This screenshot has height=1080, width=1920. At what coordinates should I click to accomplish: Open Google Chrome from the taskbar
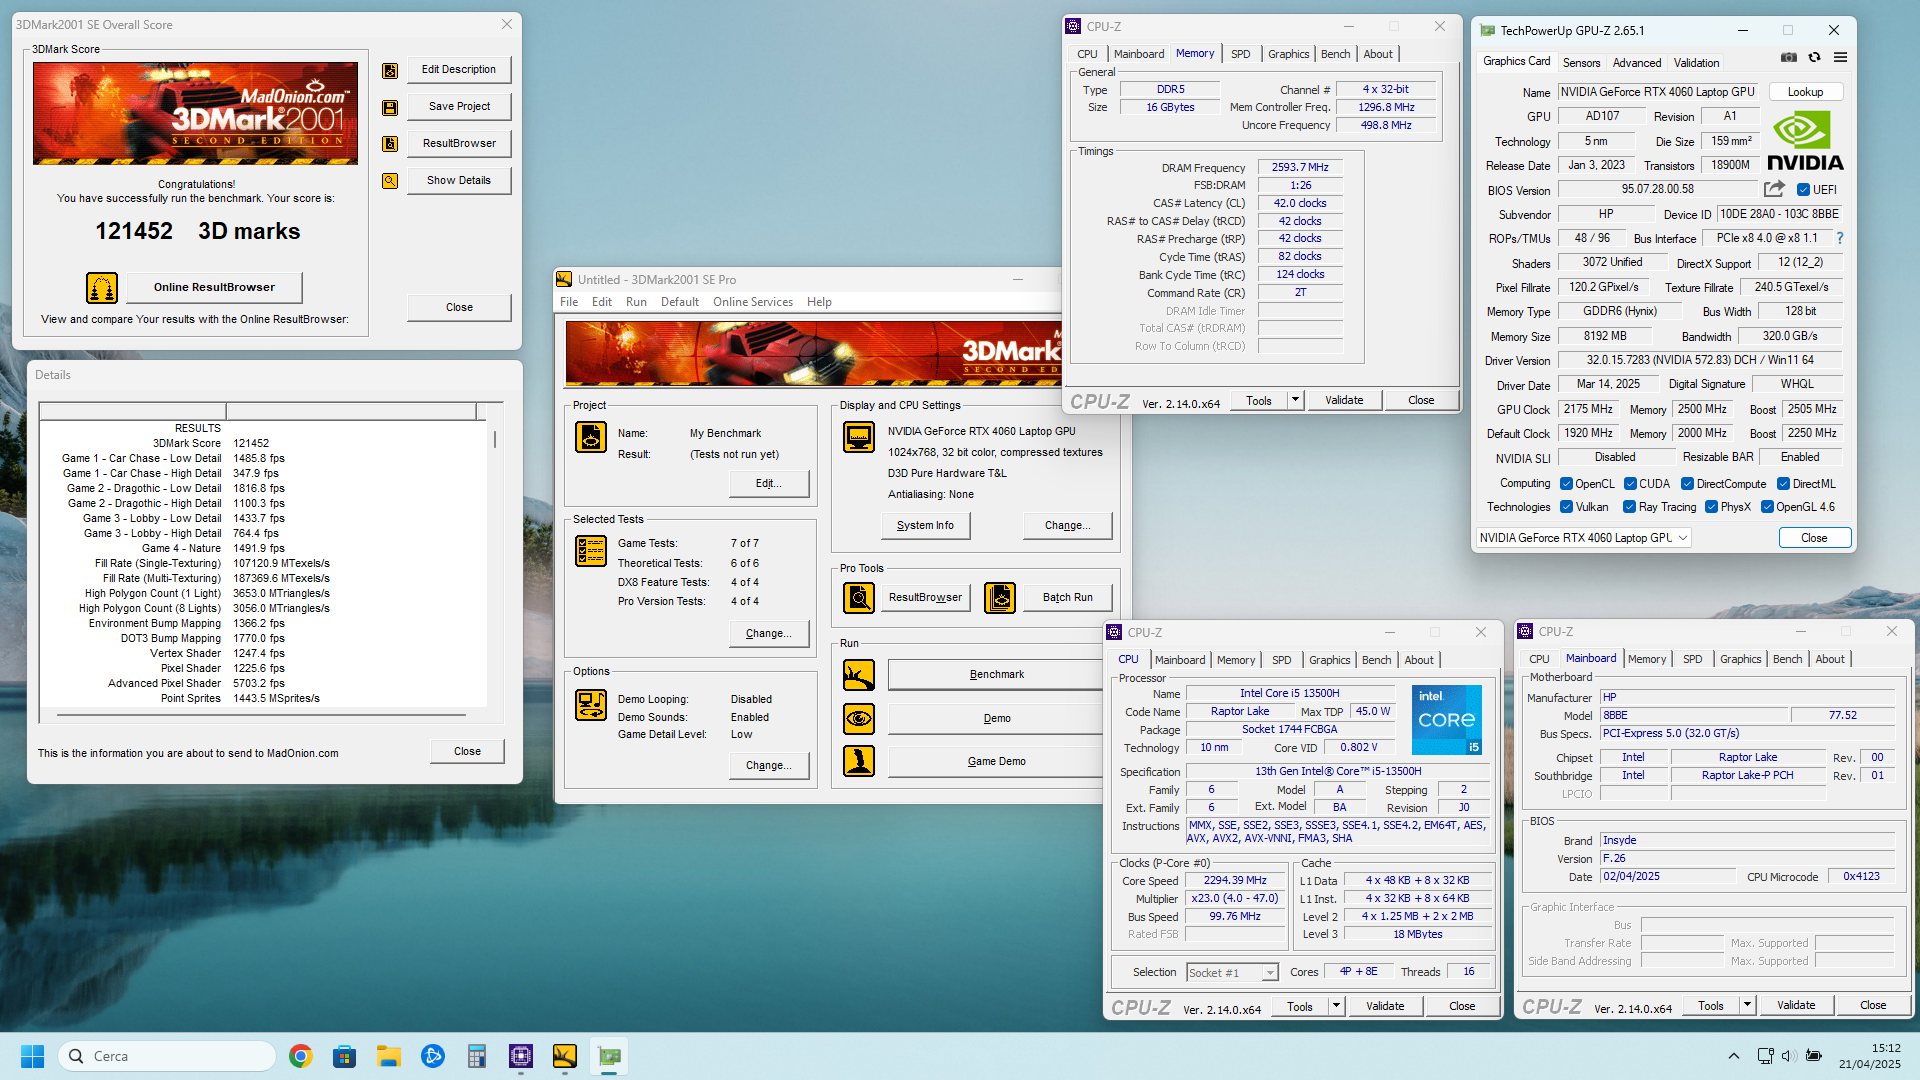point(300,1056)
